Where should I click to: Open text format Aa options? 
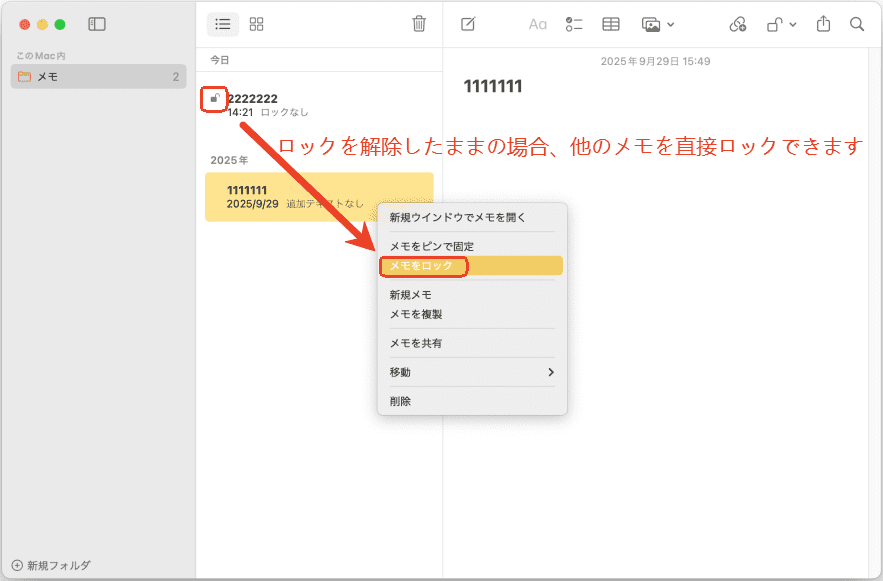coord(538,24)
